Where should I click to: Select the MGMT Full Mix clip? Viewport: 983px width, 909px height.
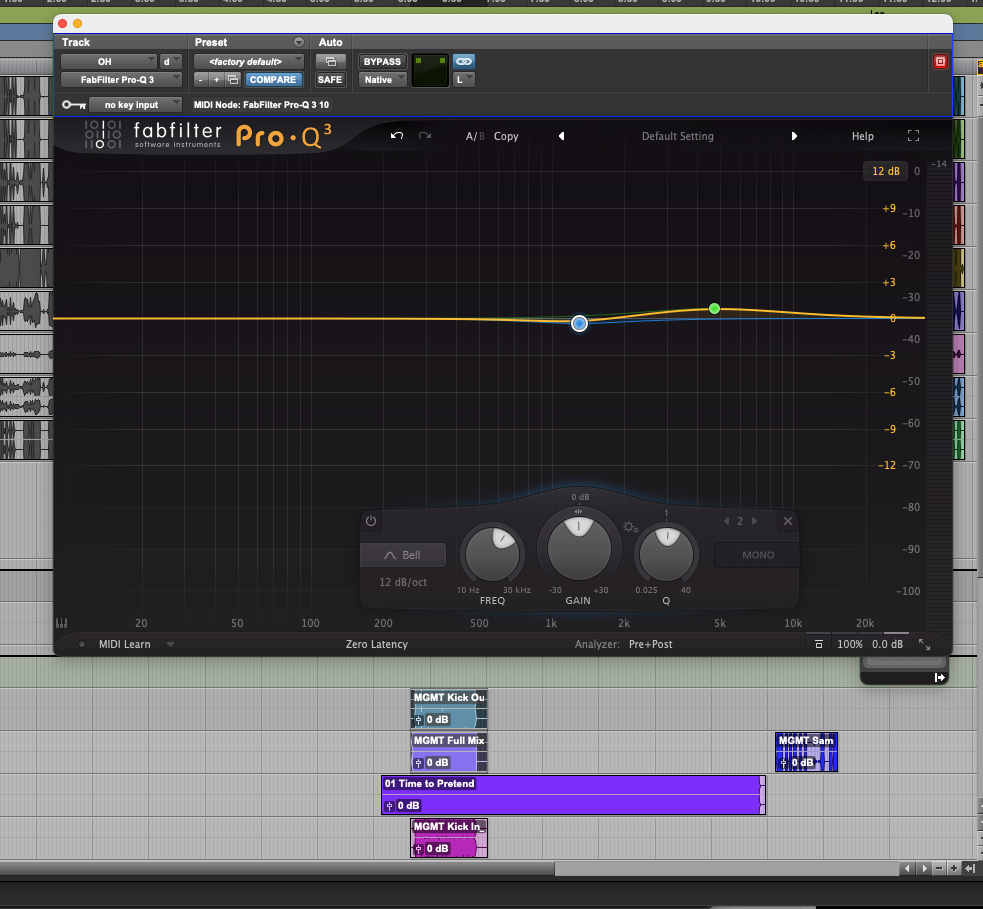click(x=449, y=752)
